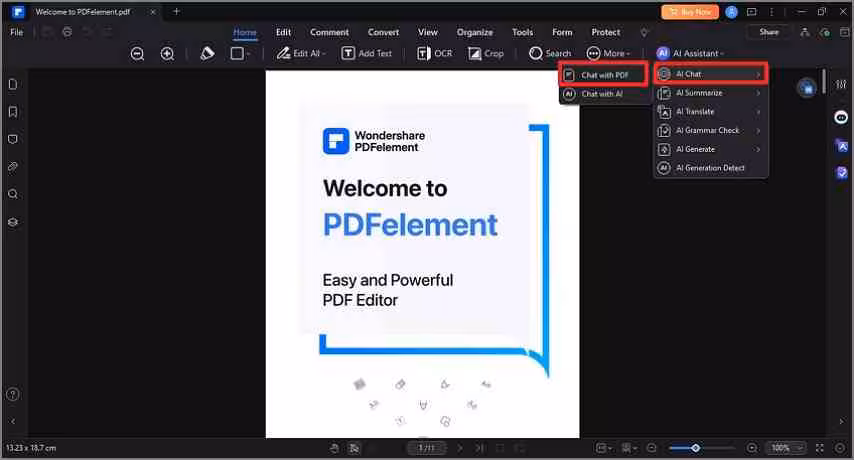Expand the right sidebar arrow
This screenshot has height=460, width=854.
pos(841,421)
